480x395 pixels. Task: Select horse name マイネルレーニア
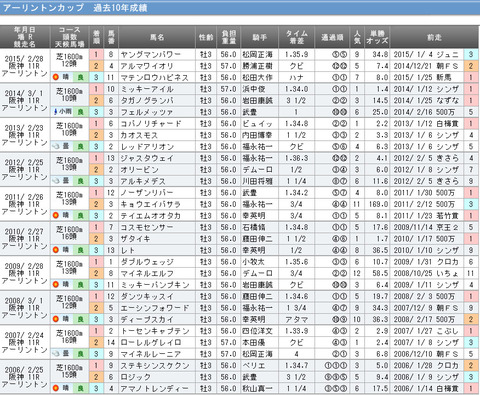pyautogui.click(x=151, y=354)
